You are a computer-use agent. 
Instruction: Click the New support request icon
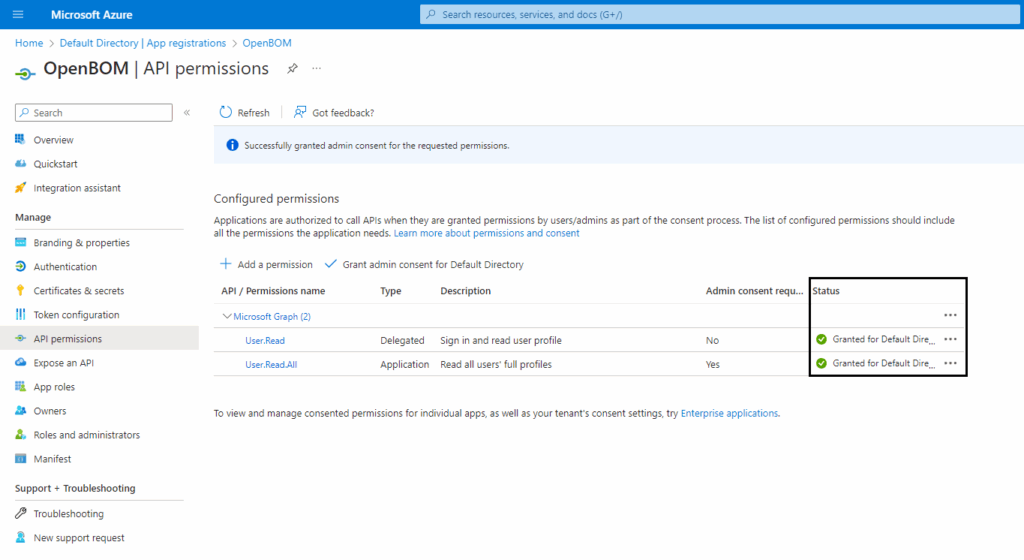coord(20,537)
